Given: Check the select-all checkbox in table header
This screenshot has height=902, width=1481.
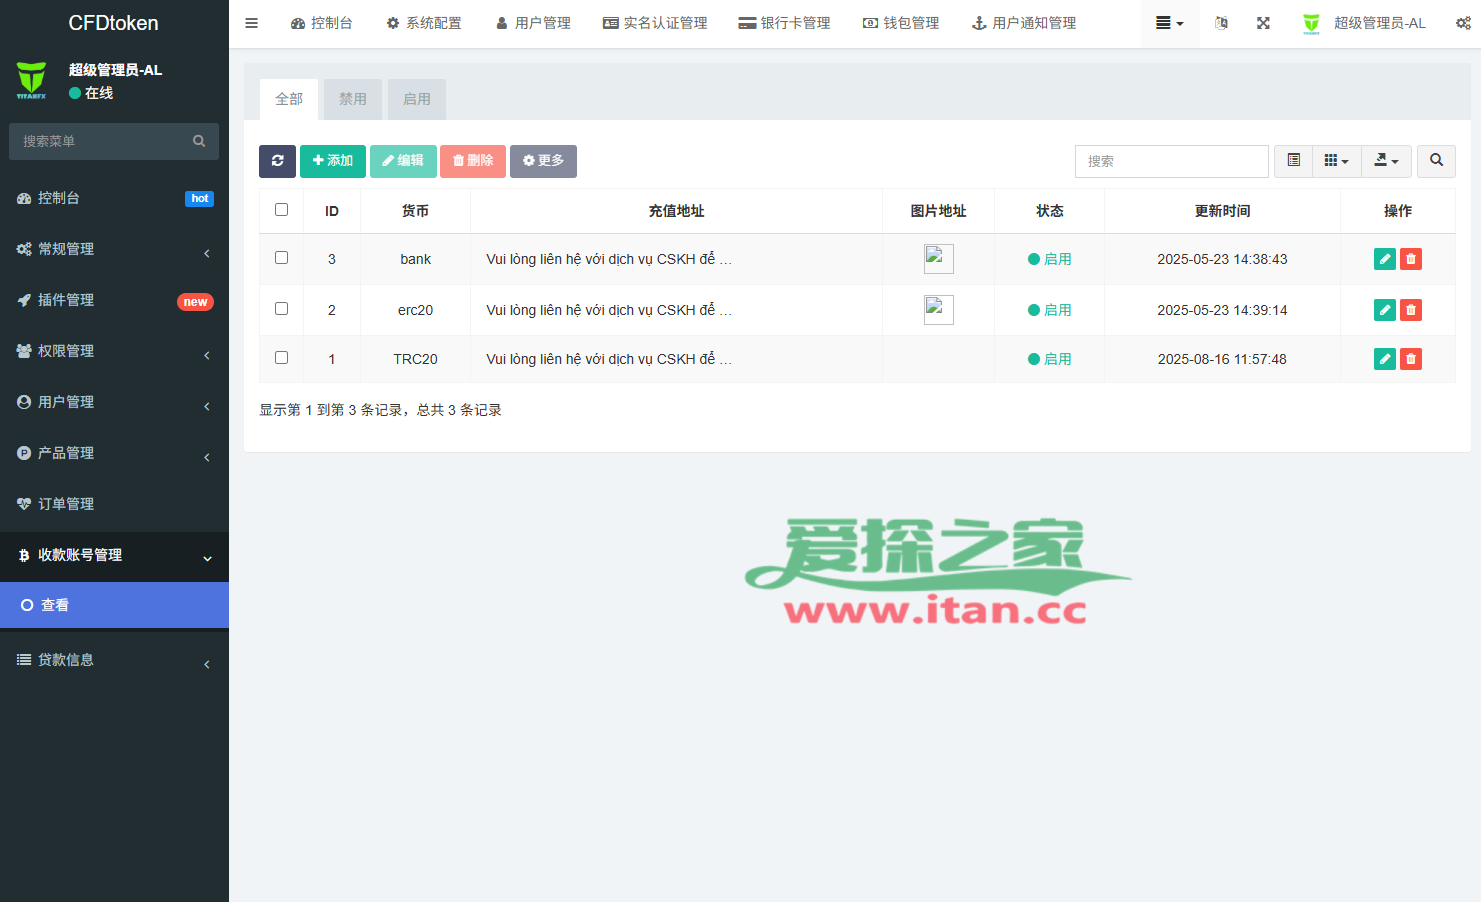Looking at the screenshot, I should click(x=281, y=210).
